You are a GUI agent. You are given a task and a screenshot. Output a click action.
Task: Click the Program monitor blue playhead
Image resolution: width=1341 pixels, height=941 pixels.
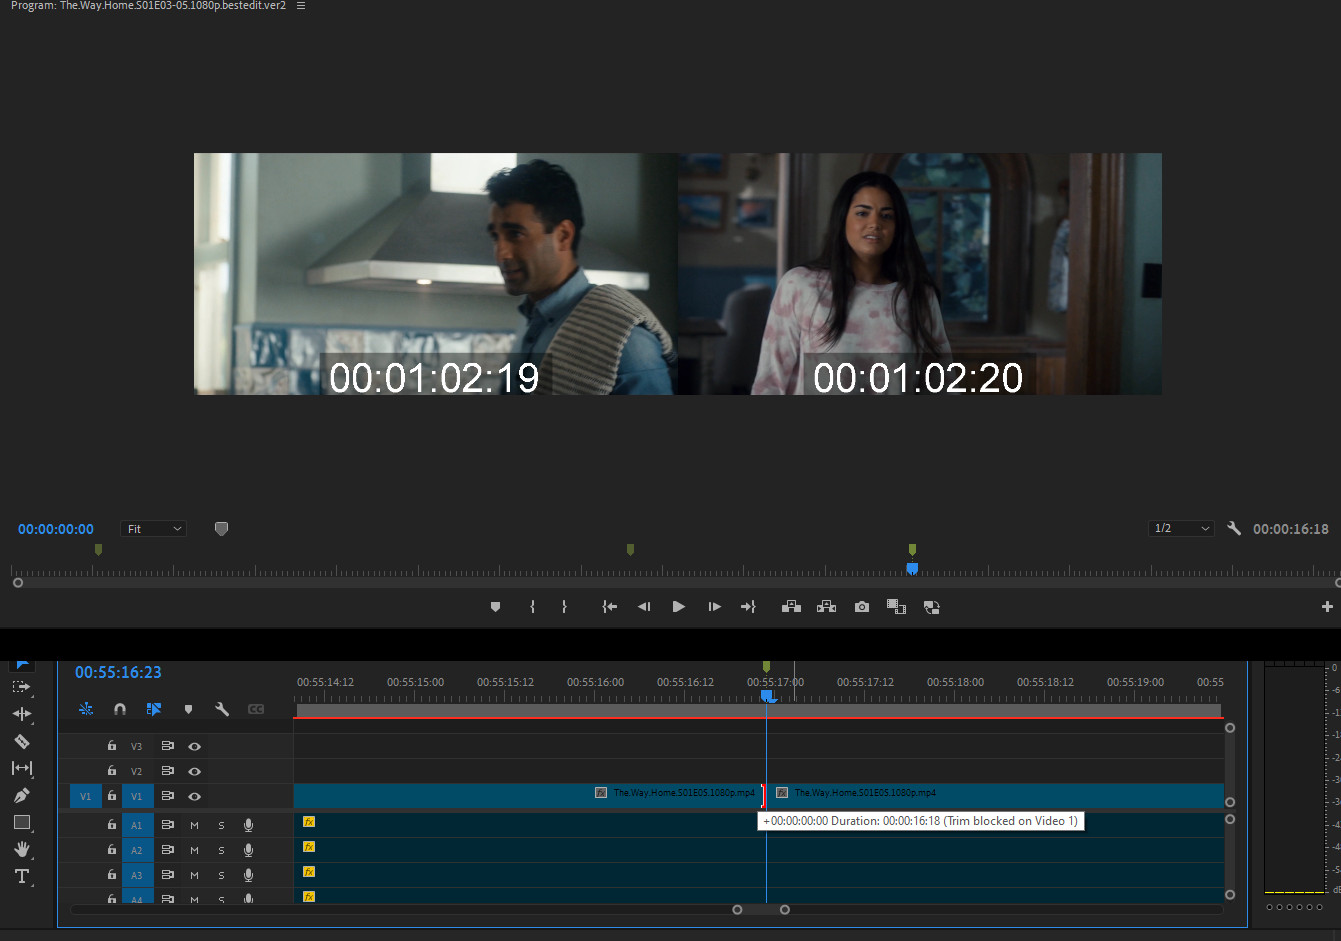pos(912,568)
